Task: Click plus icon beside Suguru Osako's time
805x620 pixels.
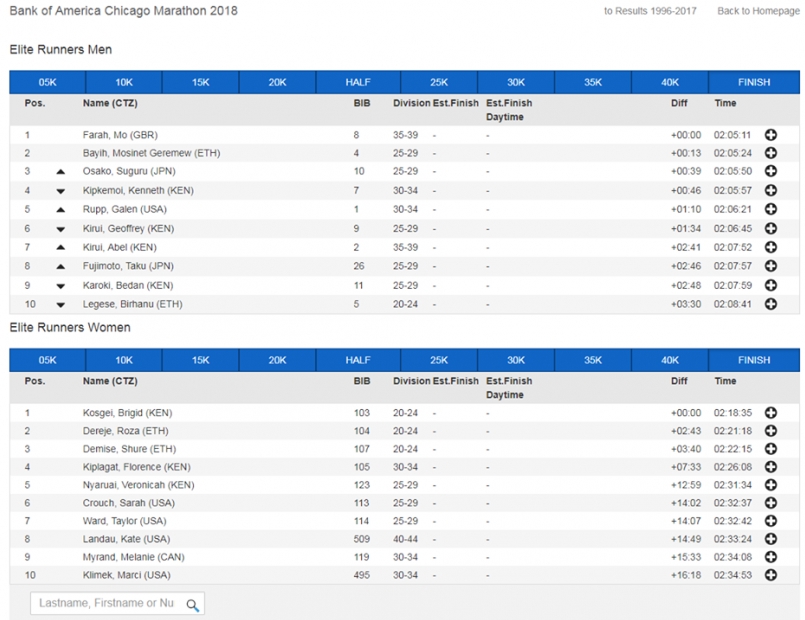Action: (x=771, y=172)
